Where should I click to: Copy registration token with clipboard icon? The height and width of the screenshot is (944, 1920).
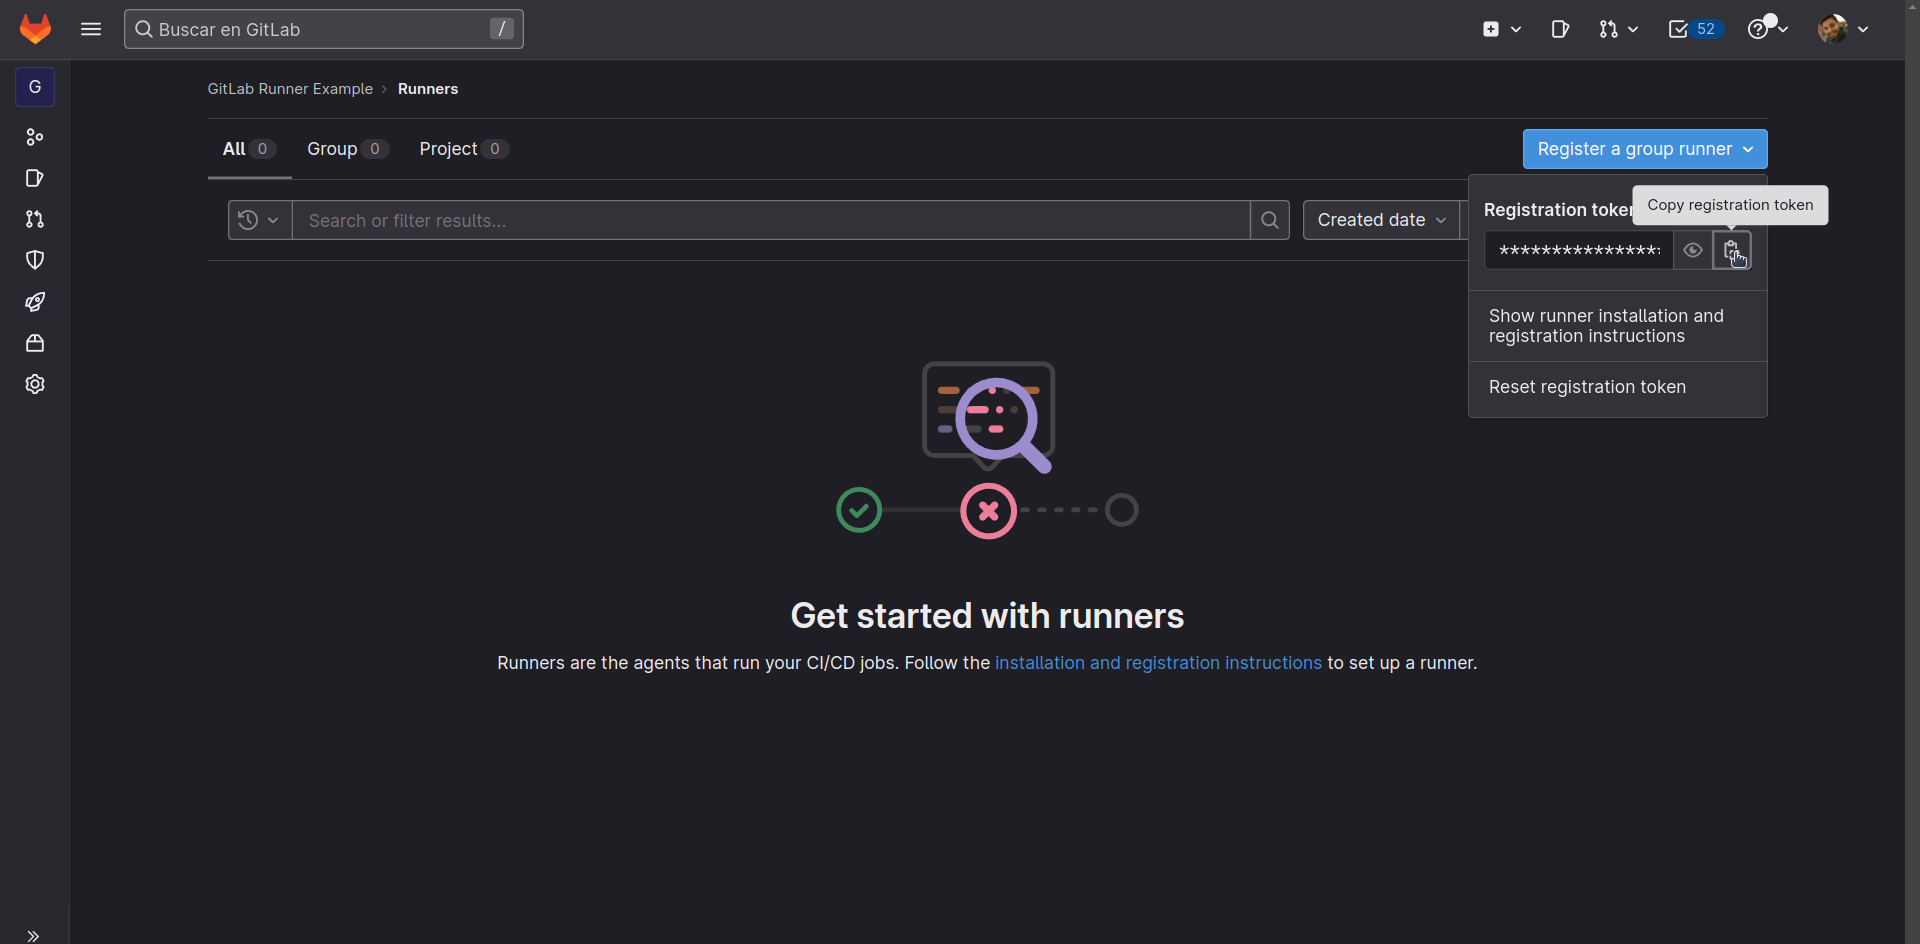coord(1732,250)
